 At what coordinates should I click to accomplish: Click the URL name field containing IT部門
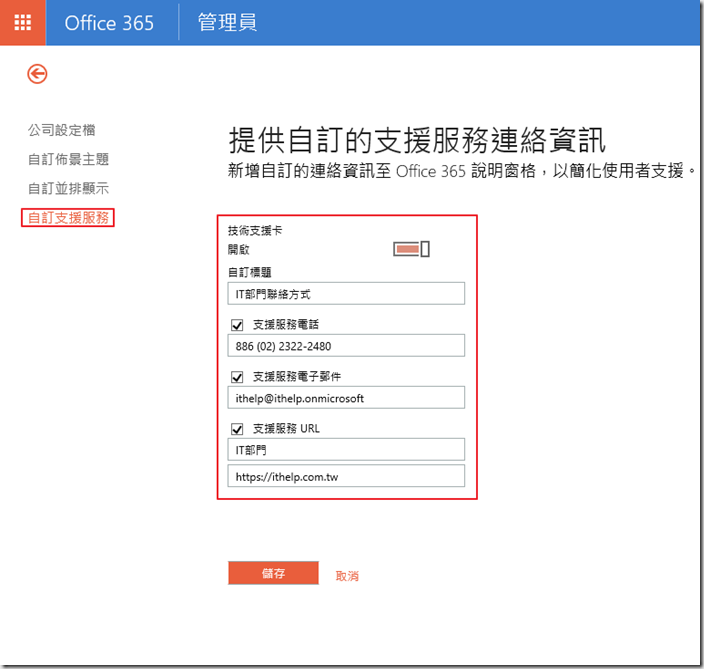point(346,450)
